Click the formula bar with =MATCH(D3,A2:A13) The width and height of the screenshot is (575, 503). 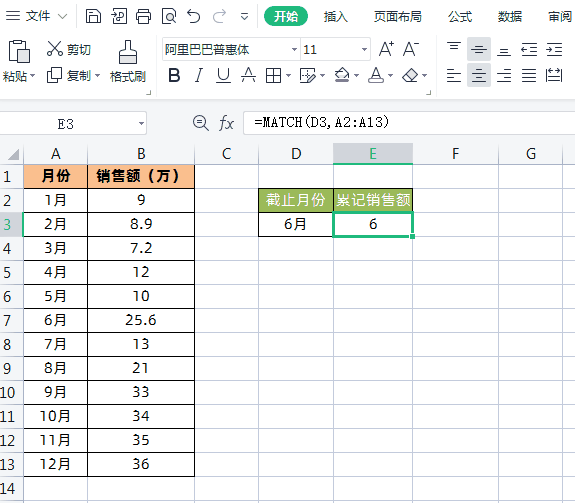(x=409, y=123)
